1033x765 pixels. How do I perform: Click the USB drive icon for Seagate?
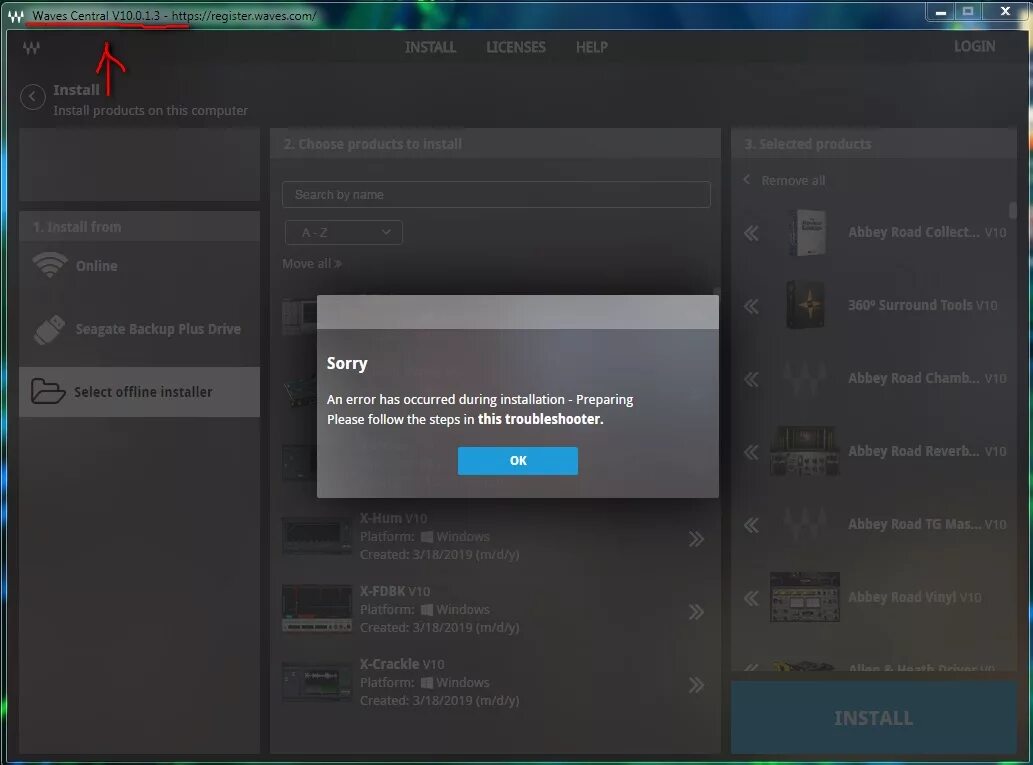pyautogui.click(x=49, y=329)
